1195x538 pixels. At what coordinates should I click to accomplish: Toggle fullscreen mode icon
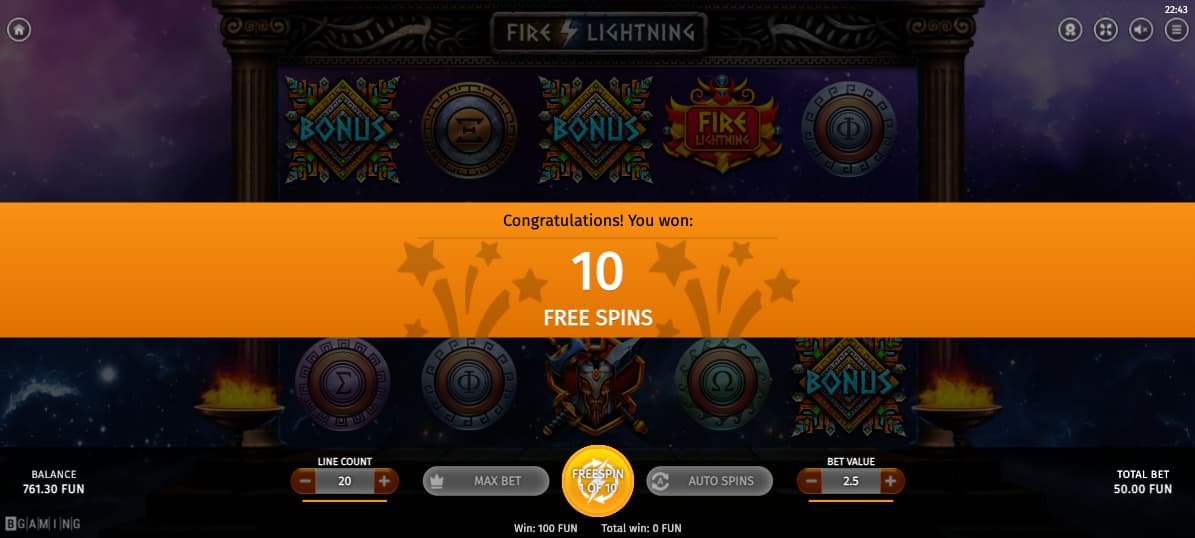(1106, 30)
